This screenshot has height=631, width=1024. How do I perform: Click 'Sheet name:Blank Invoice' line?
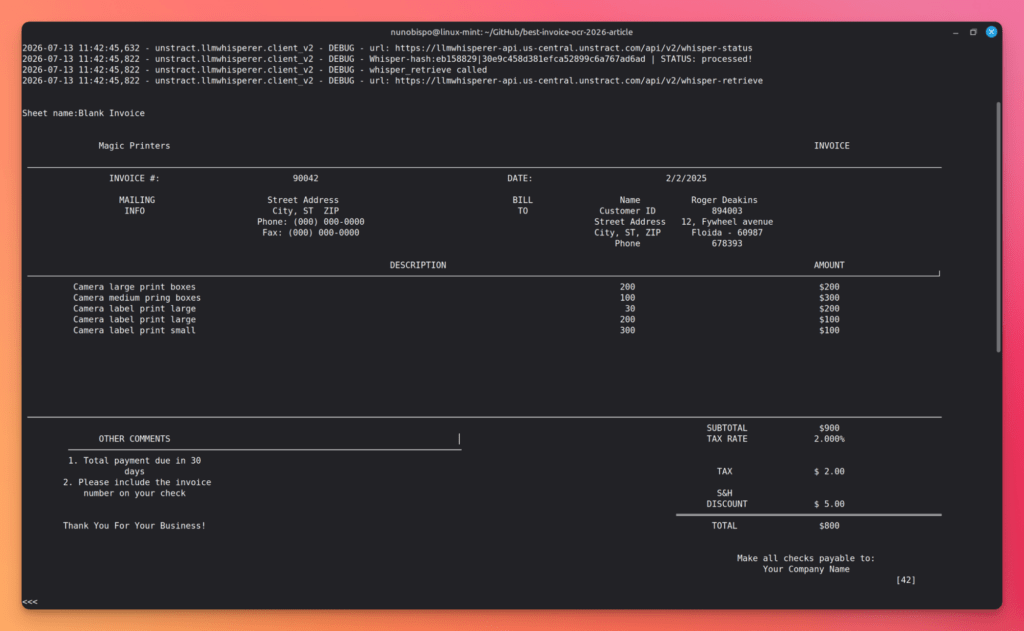pyautogui.click(x=84, y=113)
